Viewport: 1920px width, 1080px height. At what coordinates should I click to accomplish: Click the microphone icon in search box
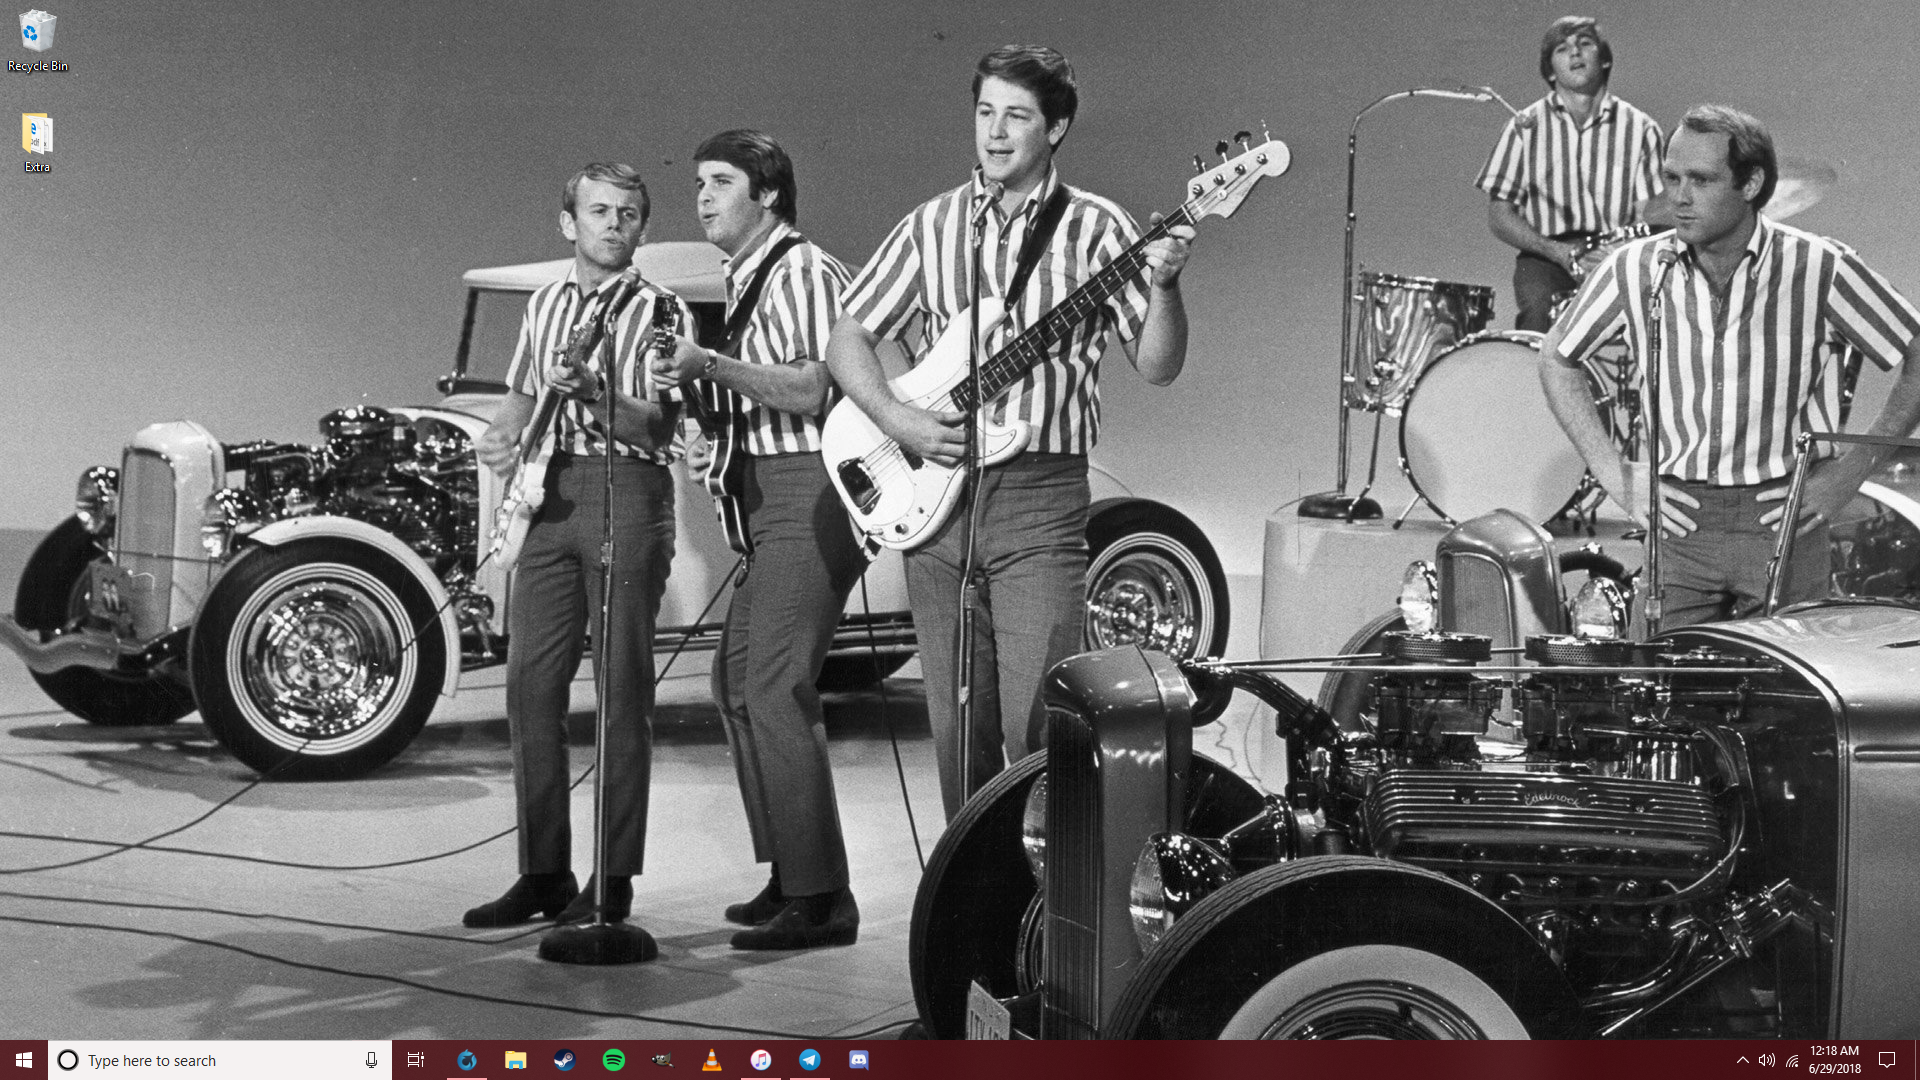[371, 1060]
